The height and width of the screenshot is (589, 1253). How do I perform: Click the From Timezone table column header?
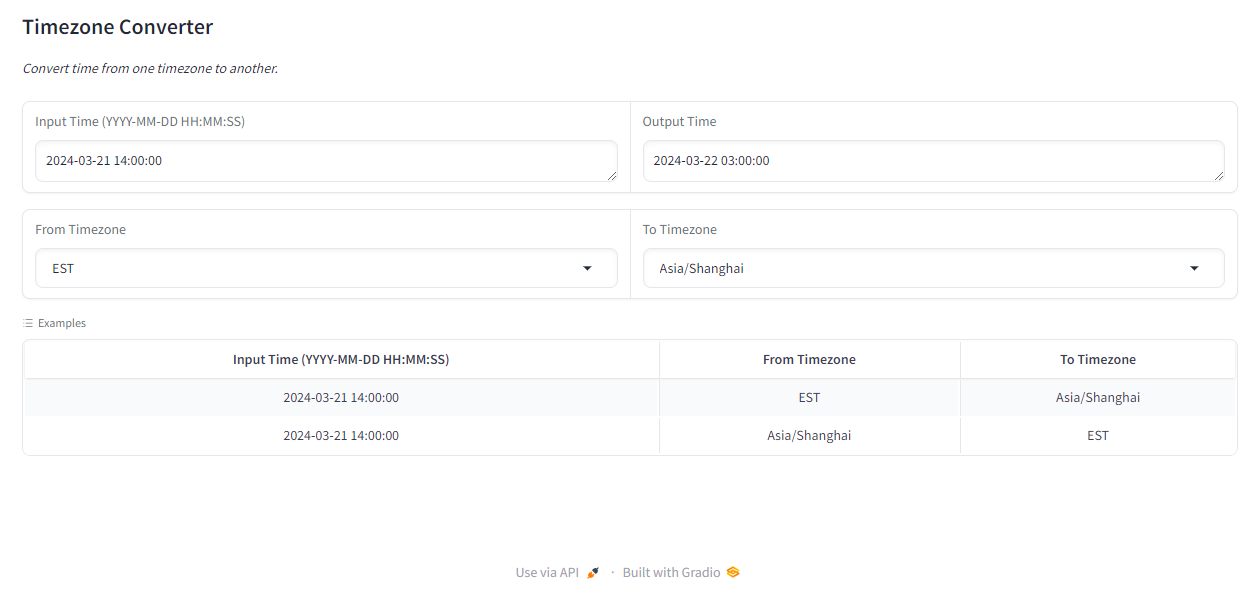pyautogui.click(x=809, y=360)
